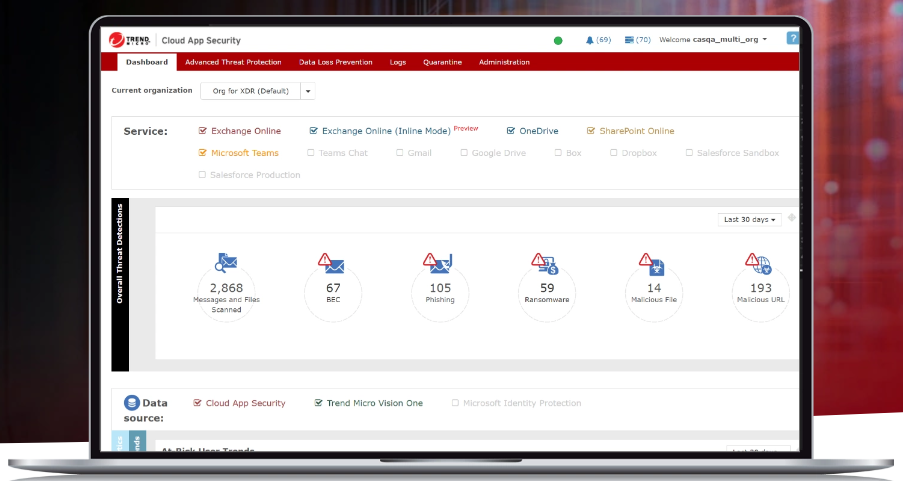Open the Advanced Threat Protection menu
Screen dimensions: 903x481
click(x=233, y=62)
